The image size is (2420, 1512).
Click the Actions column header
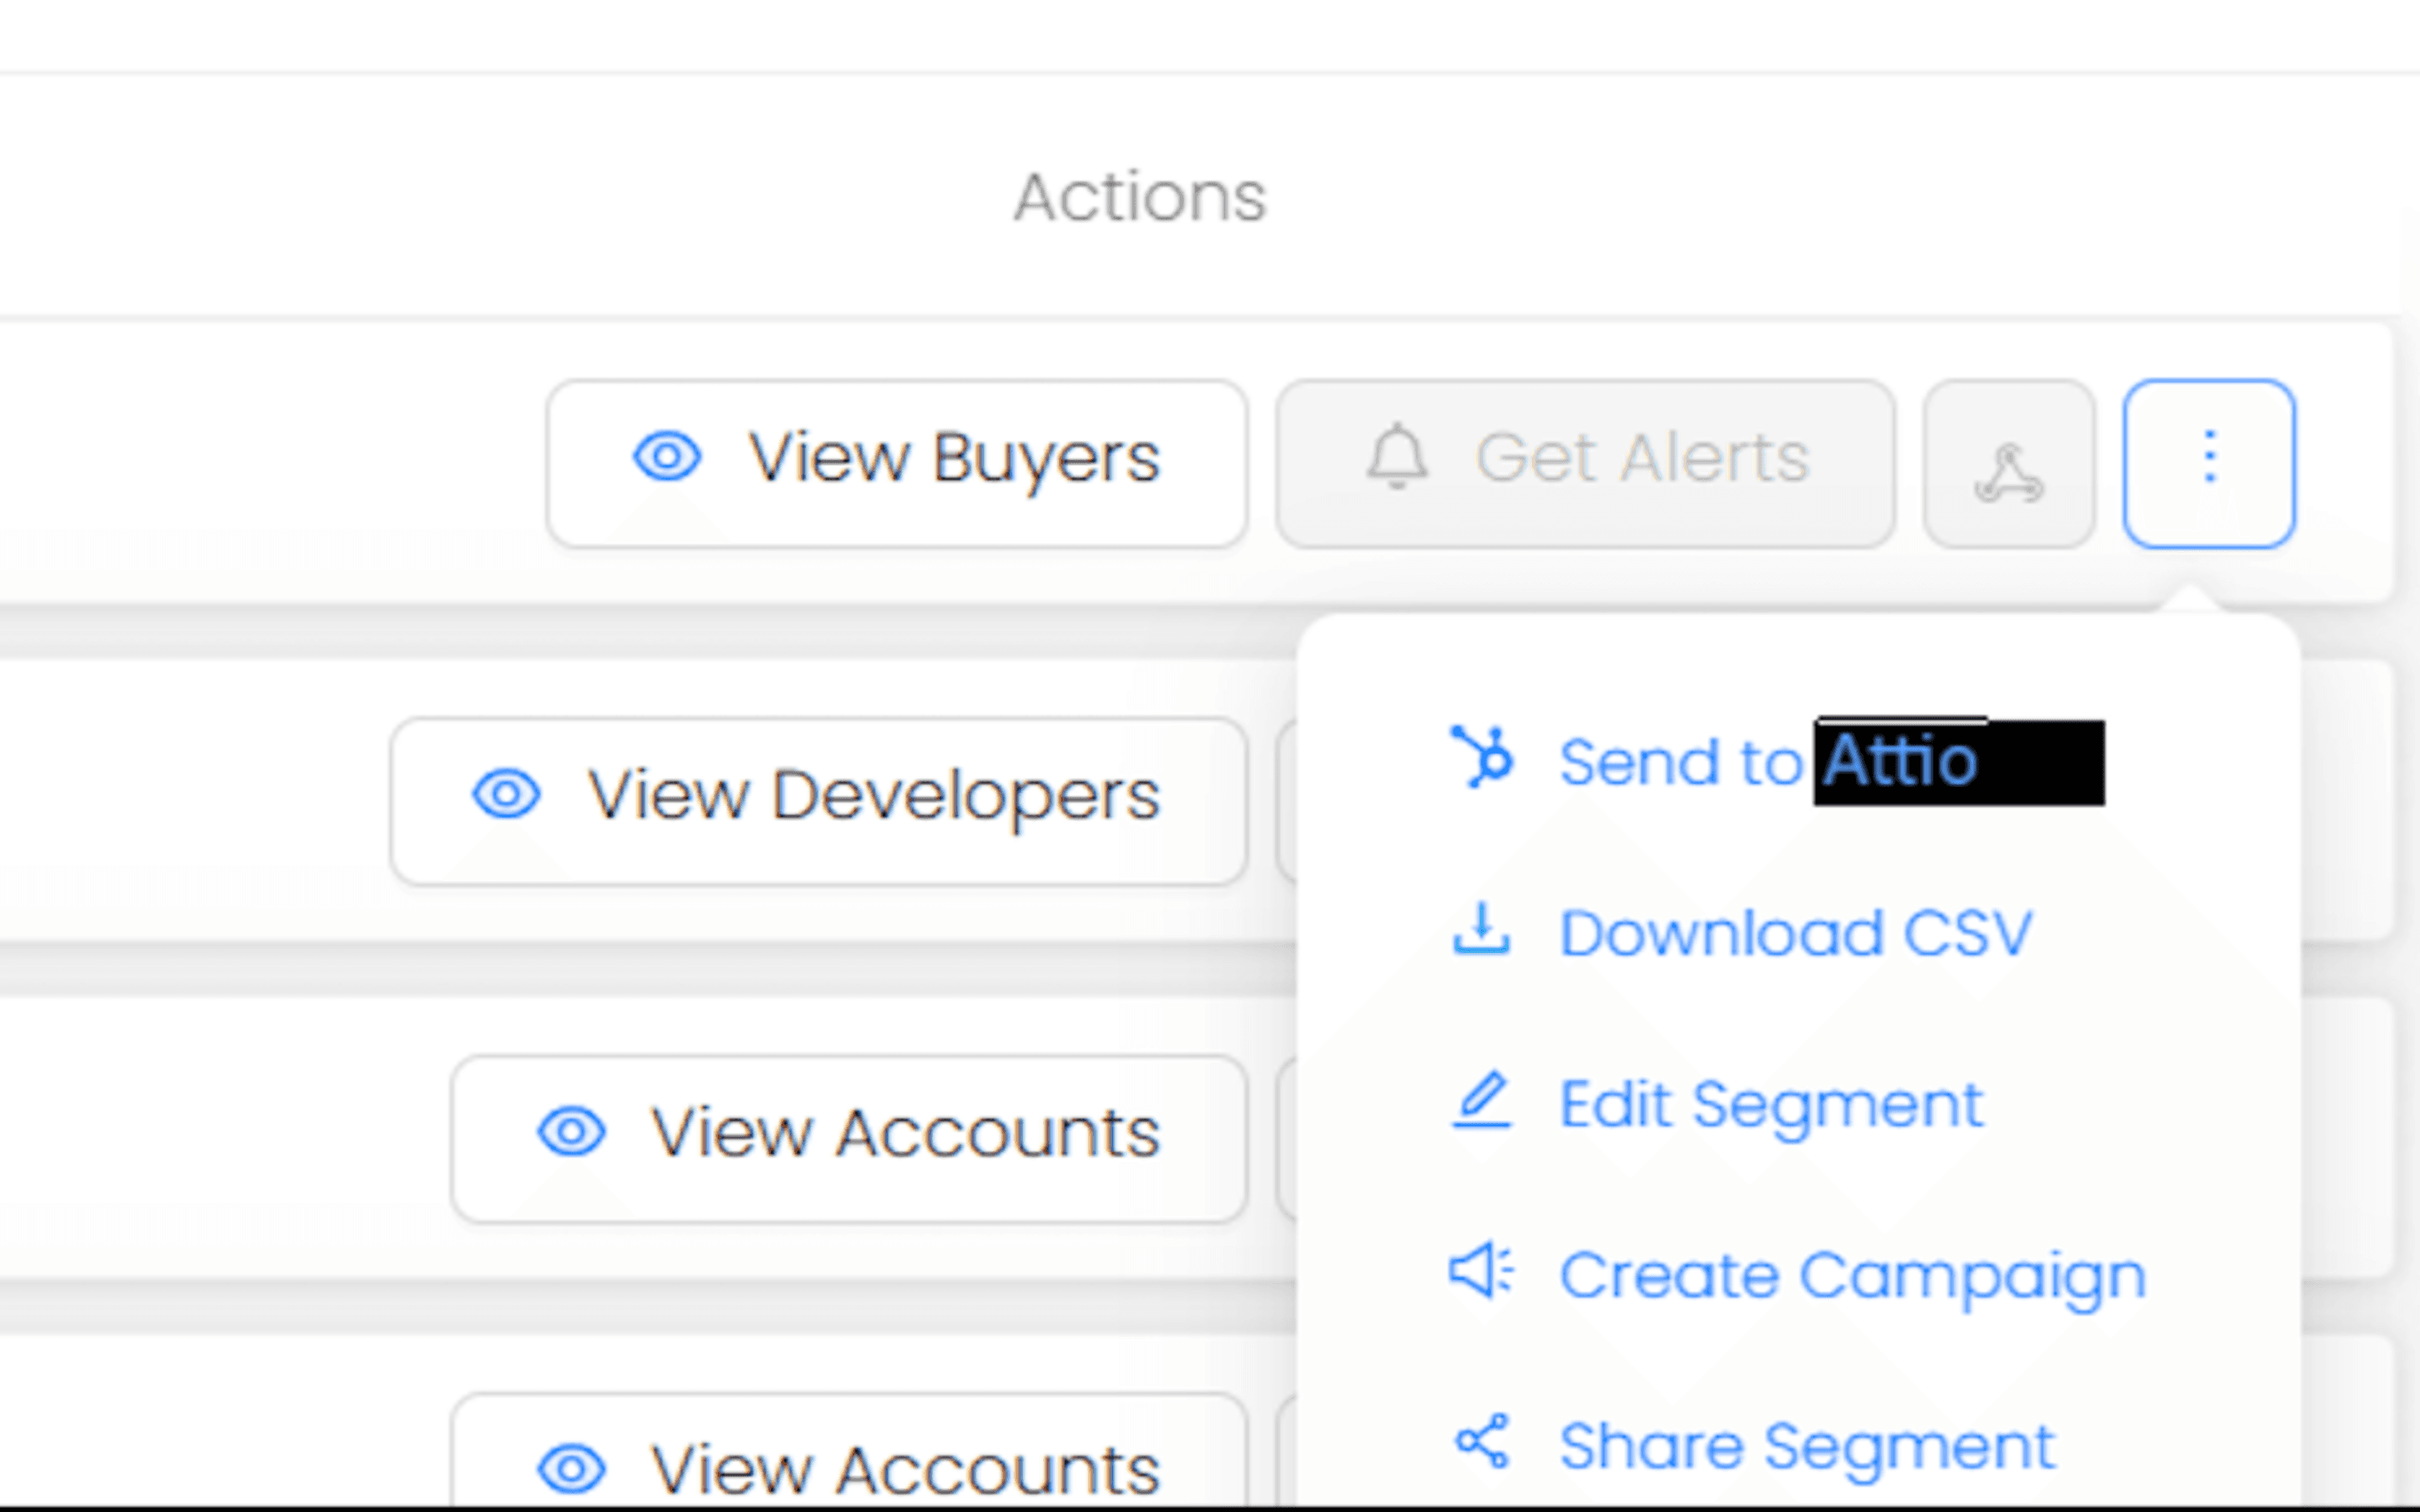1139,197
